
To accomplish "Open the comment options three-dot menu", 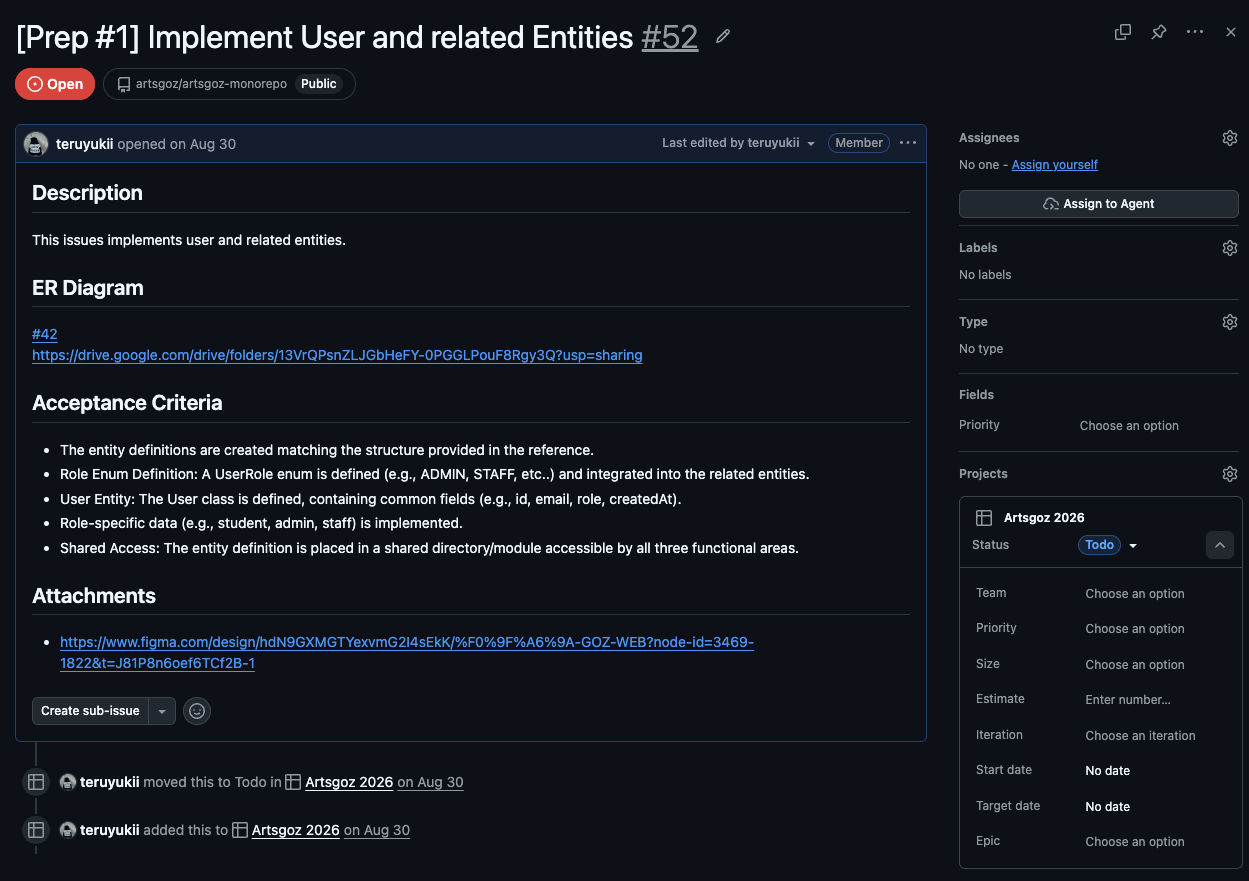I will click(x=908, y=143).
